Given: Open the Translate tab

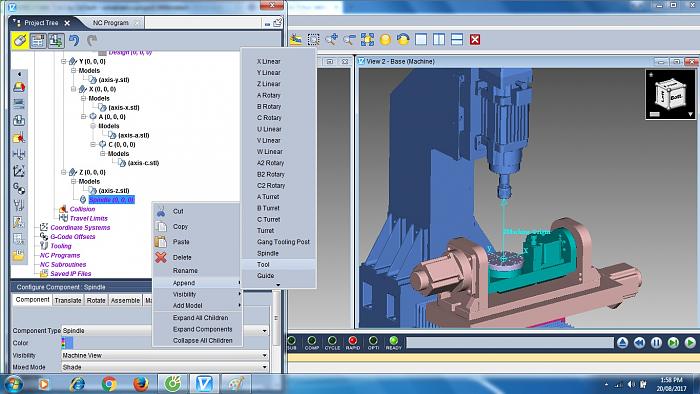Looking at the screenshot, I should tap(68, 300).
